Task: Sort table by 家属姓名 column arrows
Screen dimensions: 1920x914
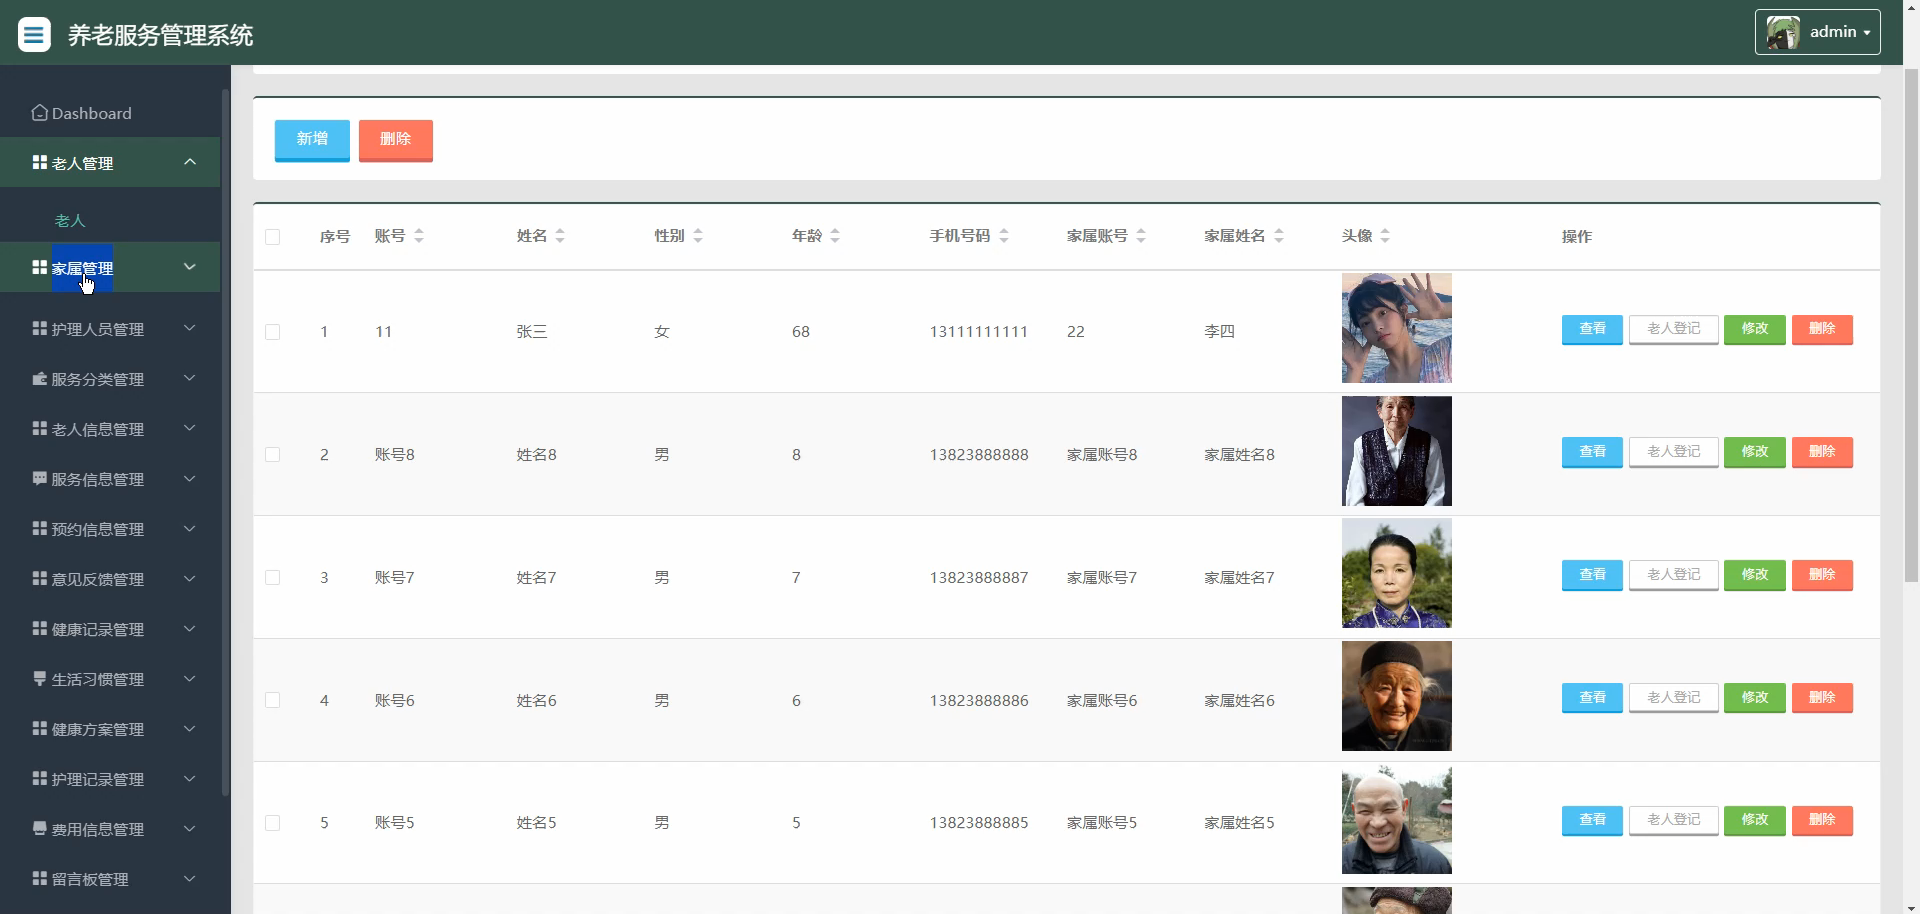Action: [x=1279, y=236]
